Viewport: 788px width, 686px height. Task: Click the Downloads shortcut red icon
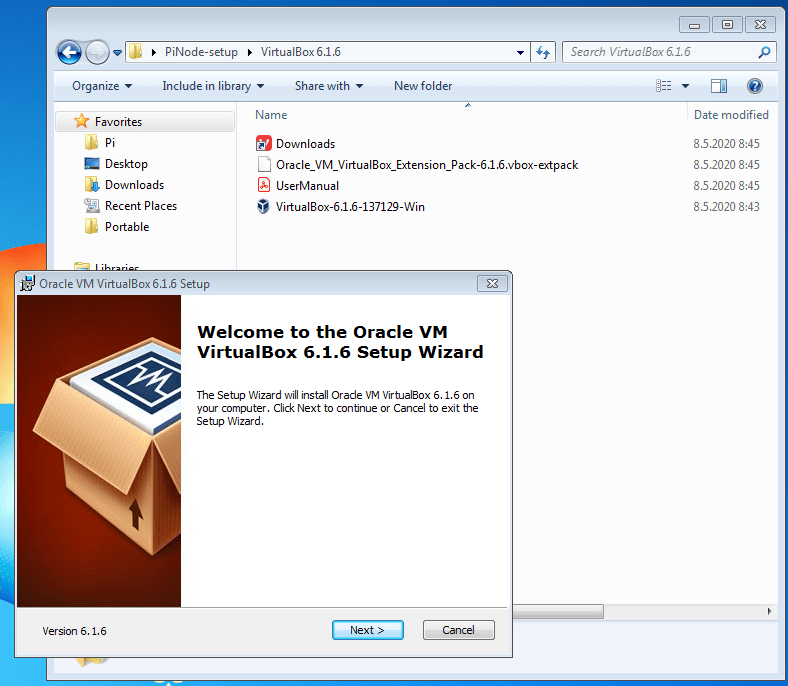tap(264, 144)
